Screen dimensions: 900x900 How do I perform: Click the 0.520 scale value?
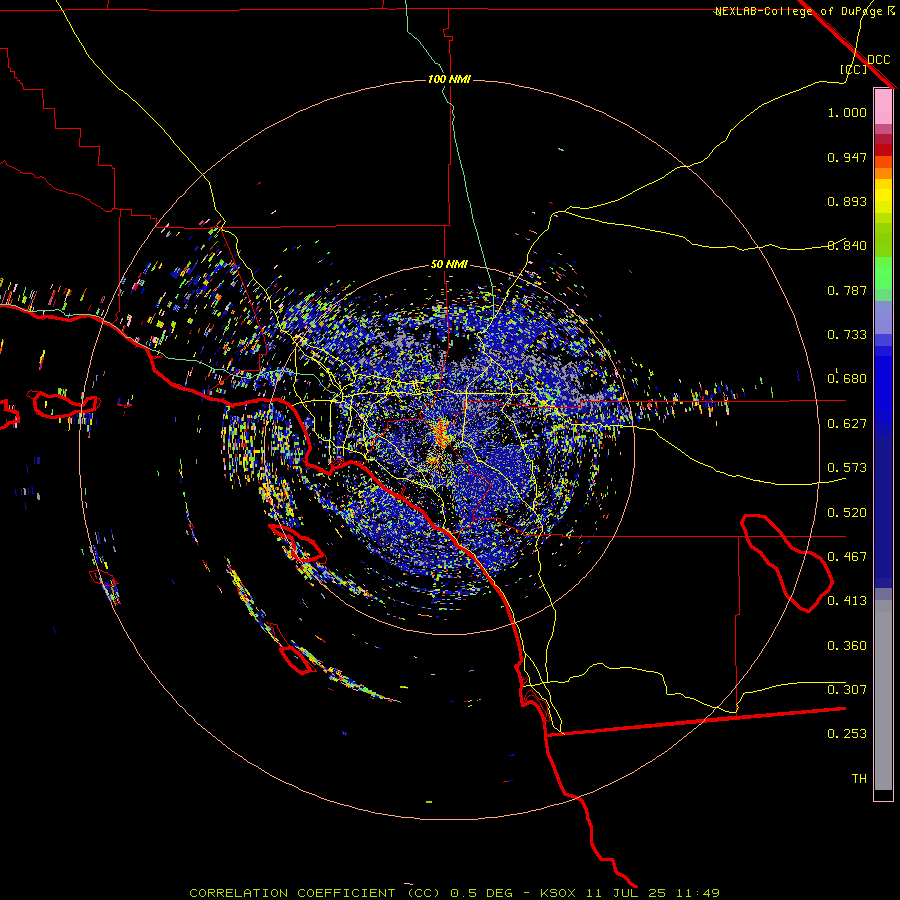847,512
